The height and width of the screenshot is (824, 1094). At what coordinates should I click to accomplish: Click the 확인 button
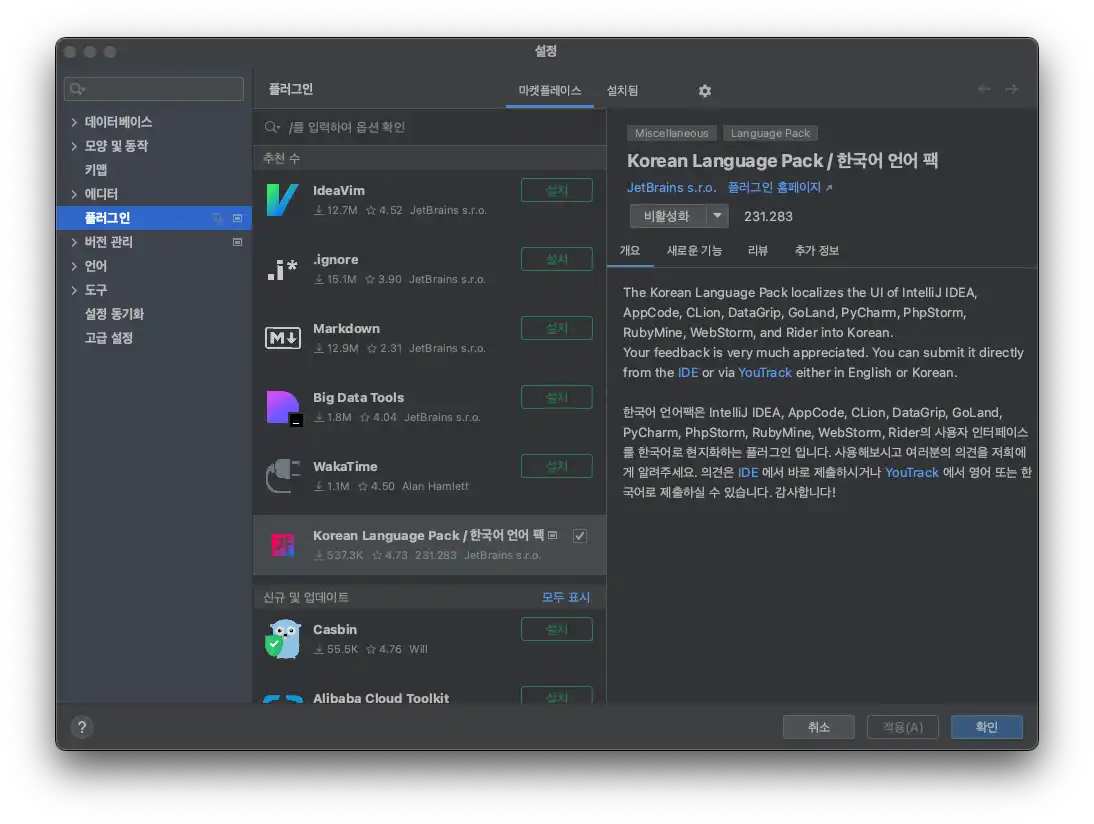pos(987,727)
